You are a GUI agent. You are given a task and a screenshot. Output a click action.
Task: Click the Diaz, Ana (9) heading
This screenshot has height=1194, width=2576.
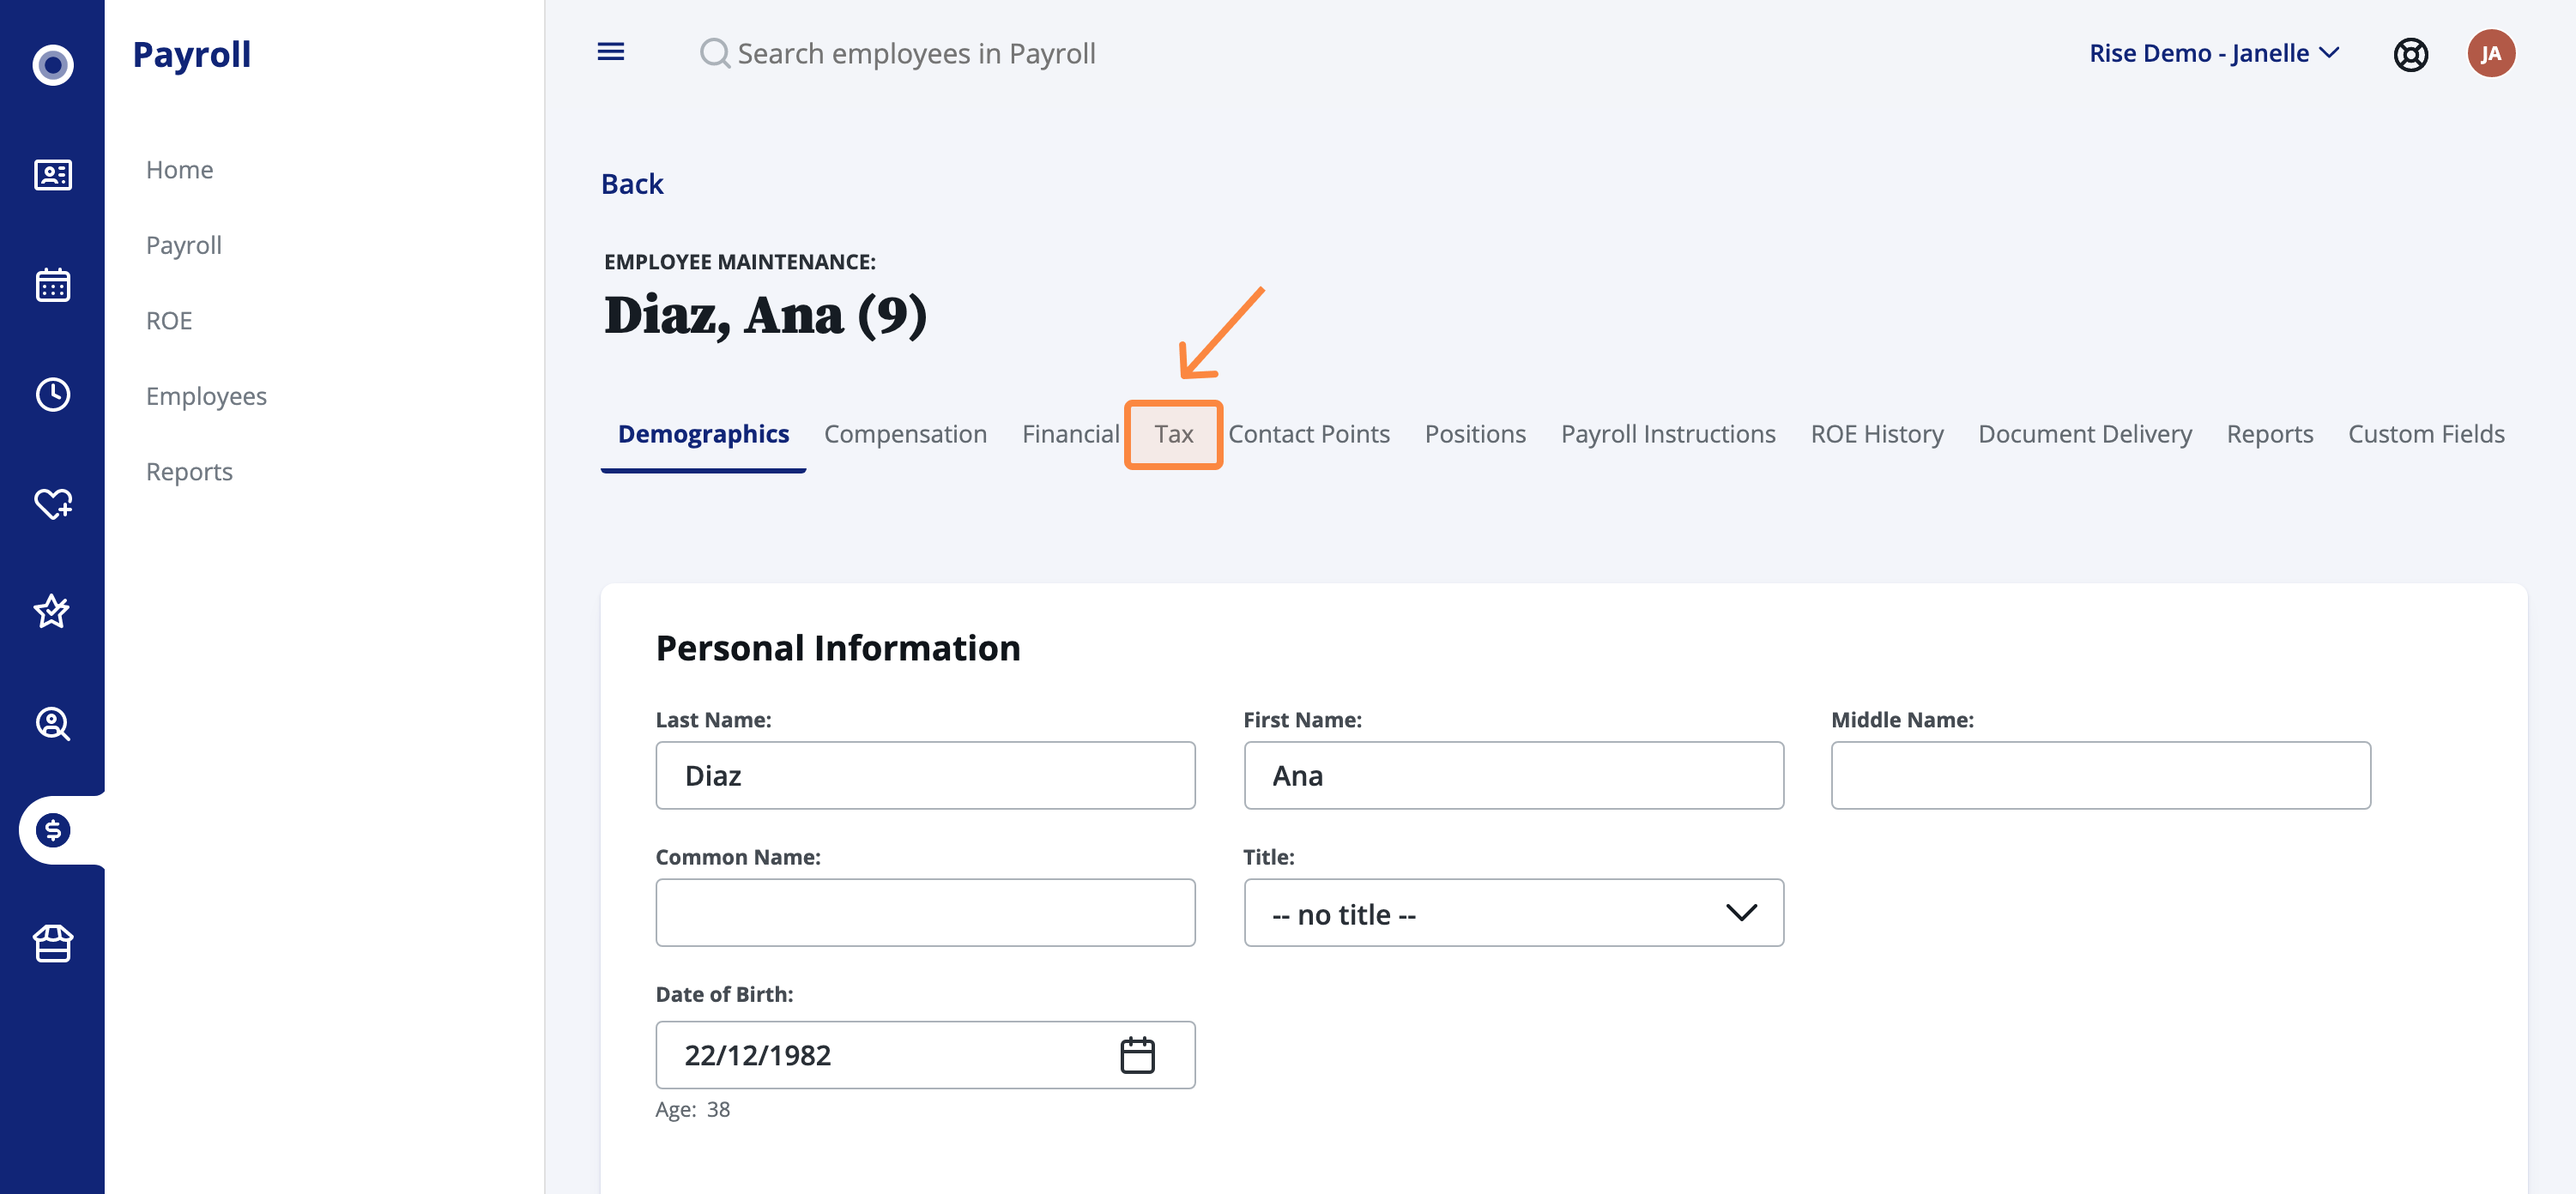click(x=766, y=316)
